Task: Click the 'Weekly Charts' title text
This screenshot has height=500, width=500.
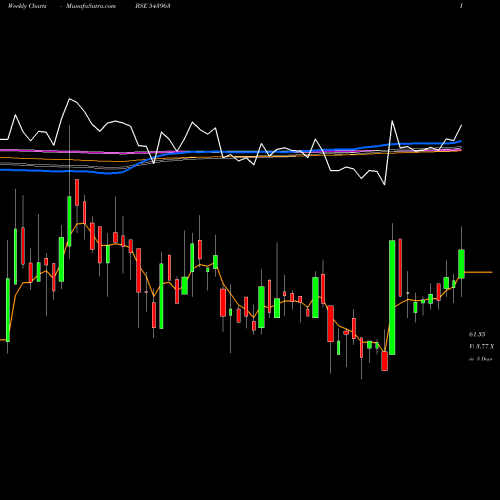Action: pos(27,6)
